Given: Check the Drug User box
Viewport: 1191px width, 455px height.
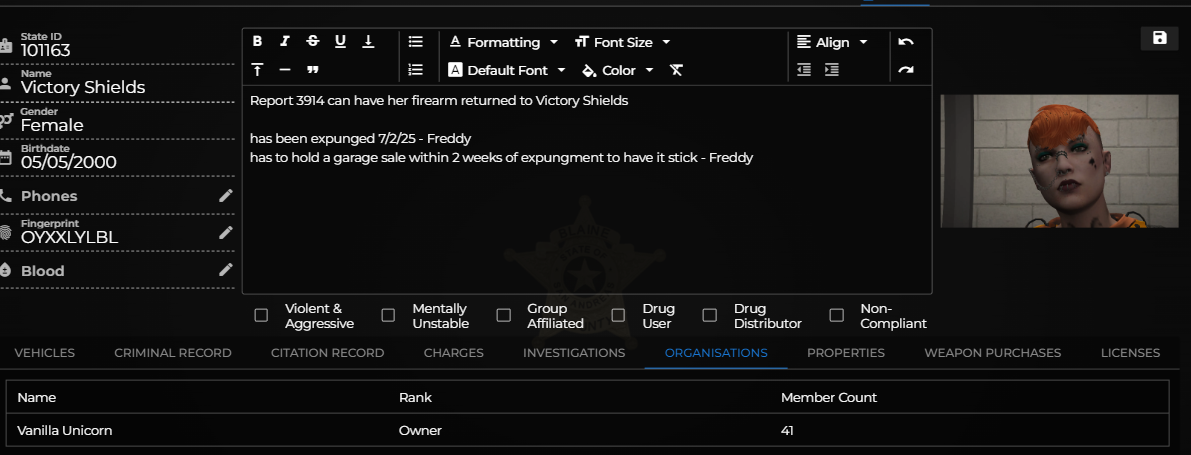Looking at the screenshot, I should pos(618,315).
